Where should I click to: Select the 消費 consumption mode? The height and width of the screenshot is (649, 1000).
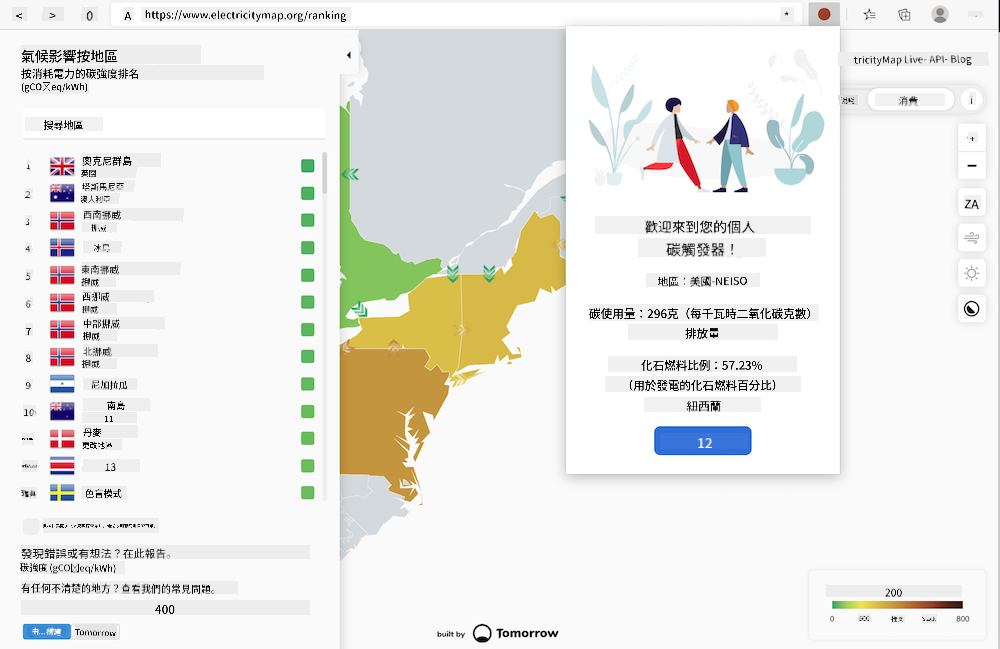coord(908,100)
